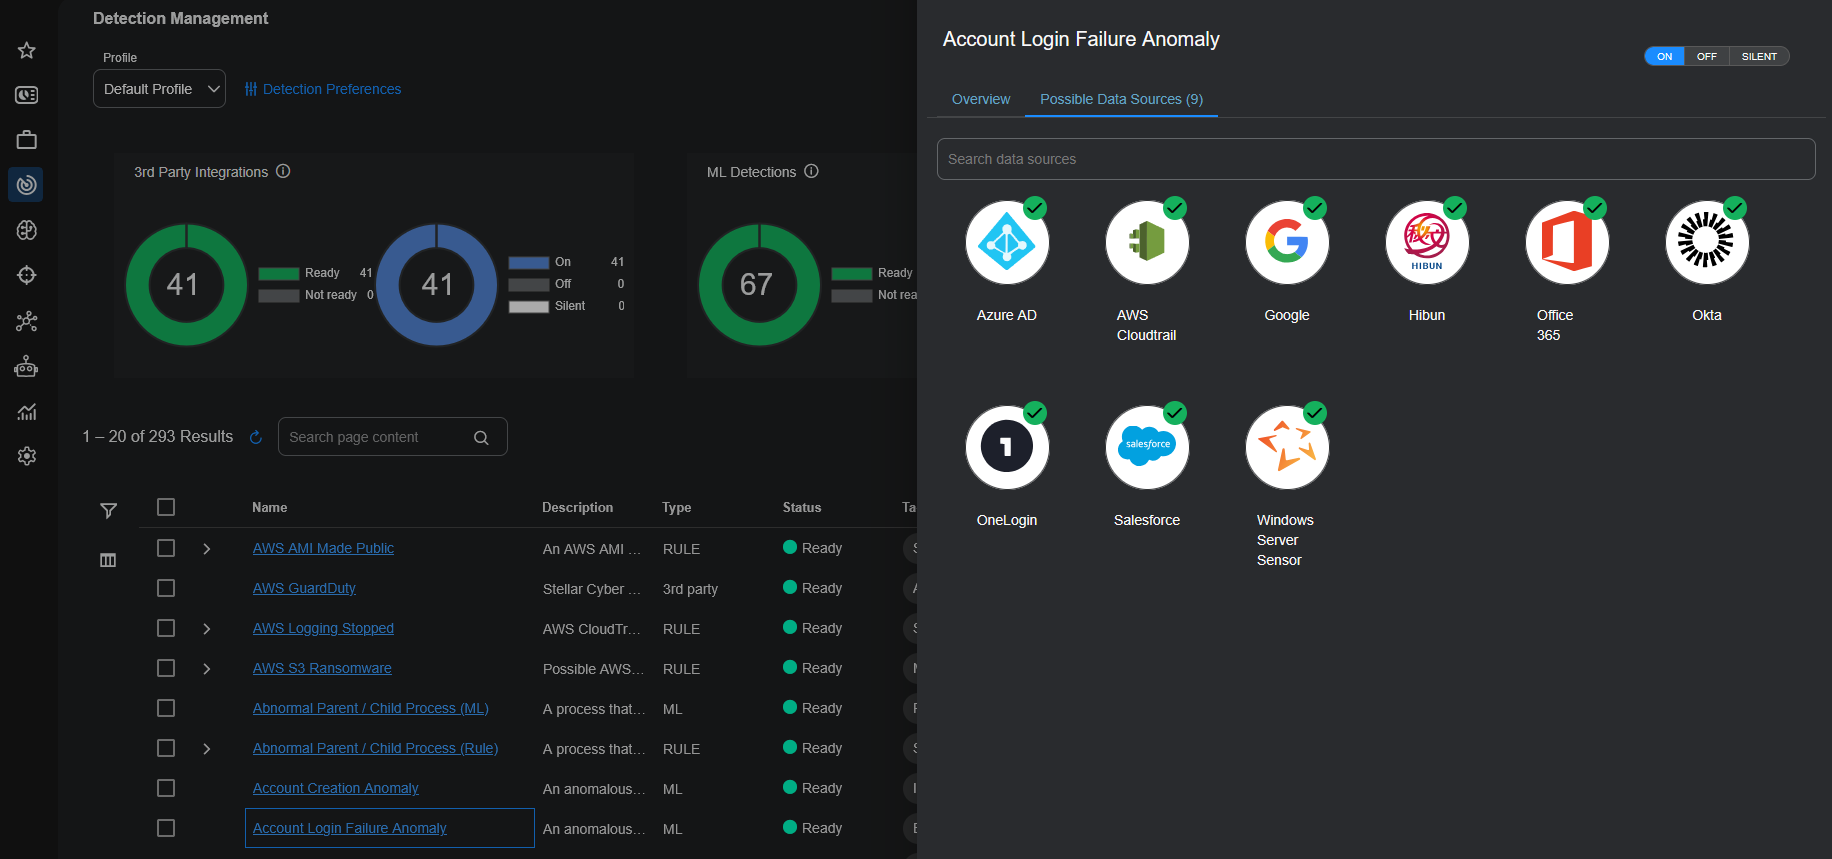Image resolution: width=1832 pixels, height=859 pixels.
Task: Open the Account Creation Anomaly link
Action: 335,788
